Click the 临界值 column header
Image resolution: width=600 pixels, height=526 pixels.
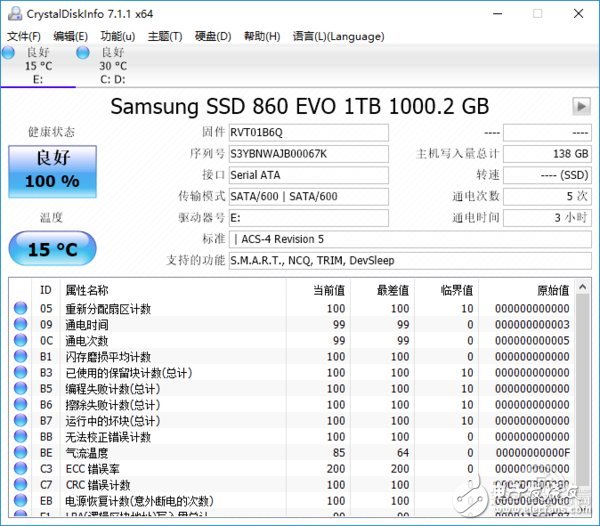[x=447, y=290]
